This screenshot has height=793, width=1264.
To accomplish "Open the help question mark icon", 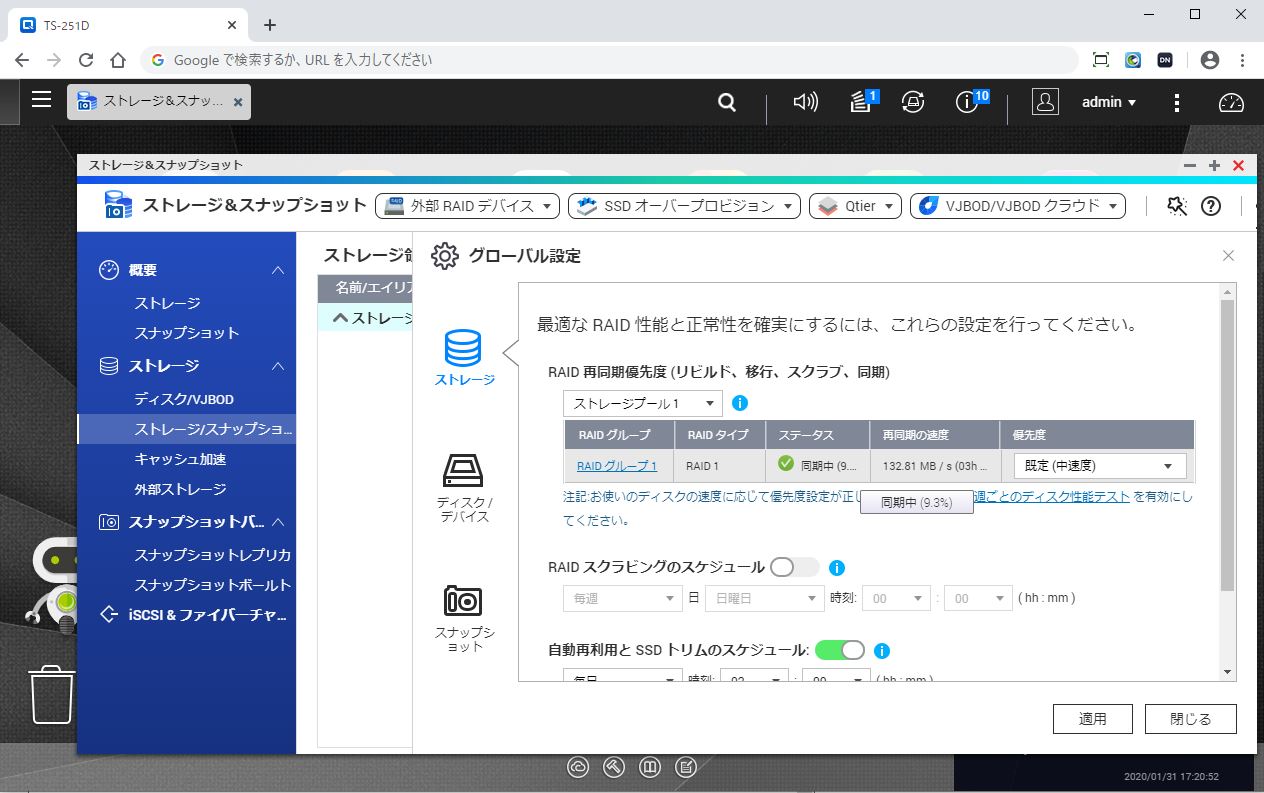I will pos(1211,206).
